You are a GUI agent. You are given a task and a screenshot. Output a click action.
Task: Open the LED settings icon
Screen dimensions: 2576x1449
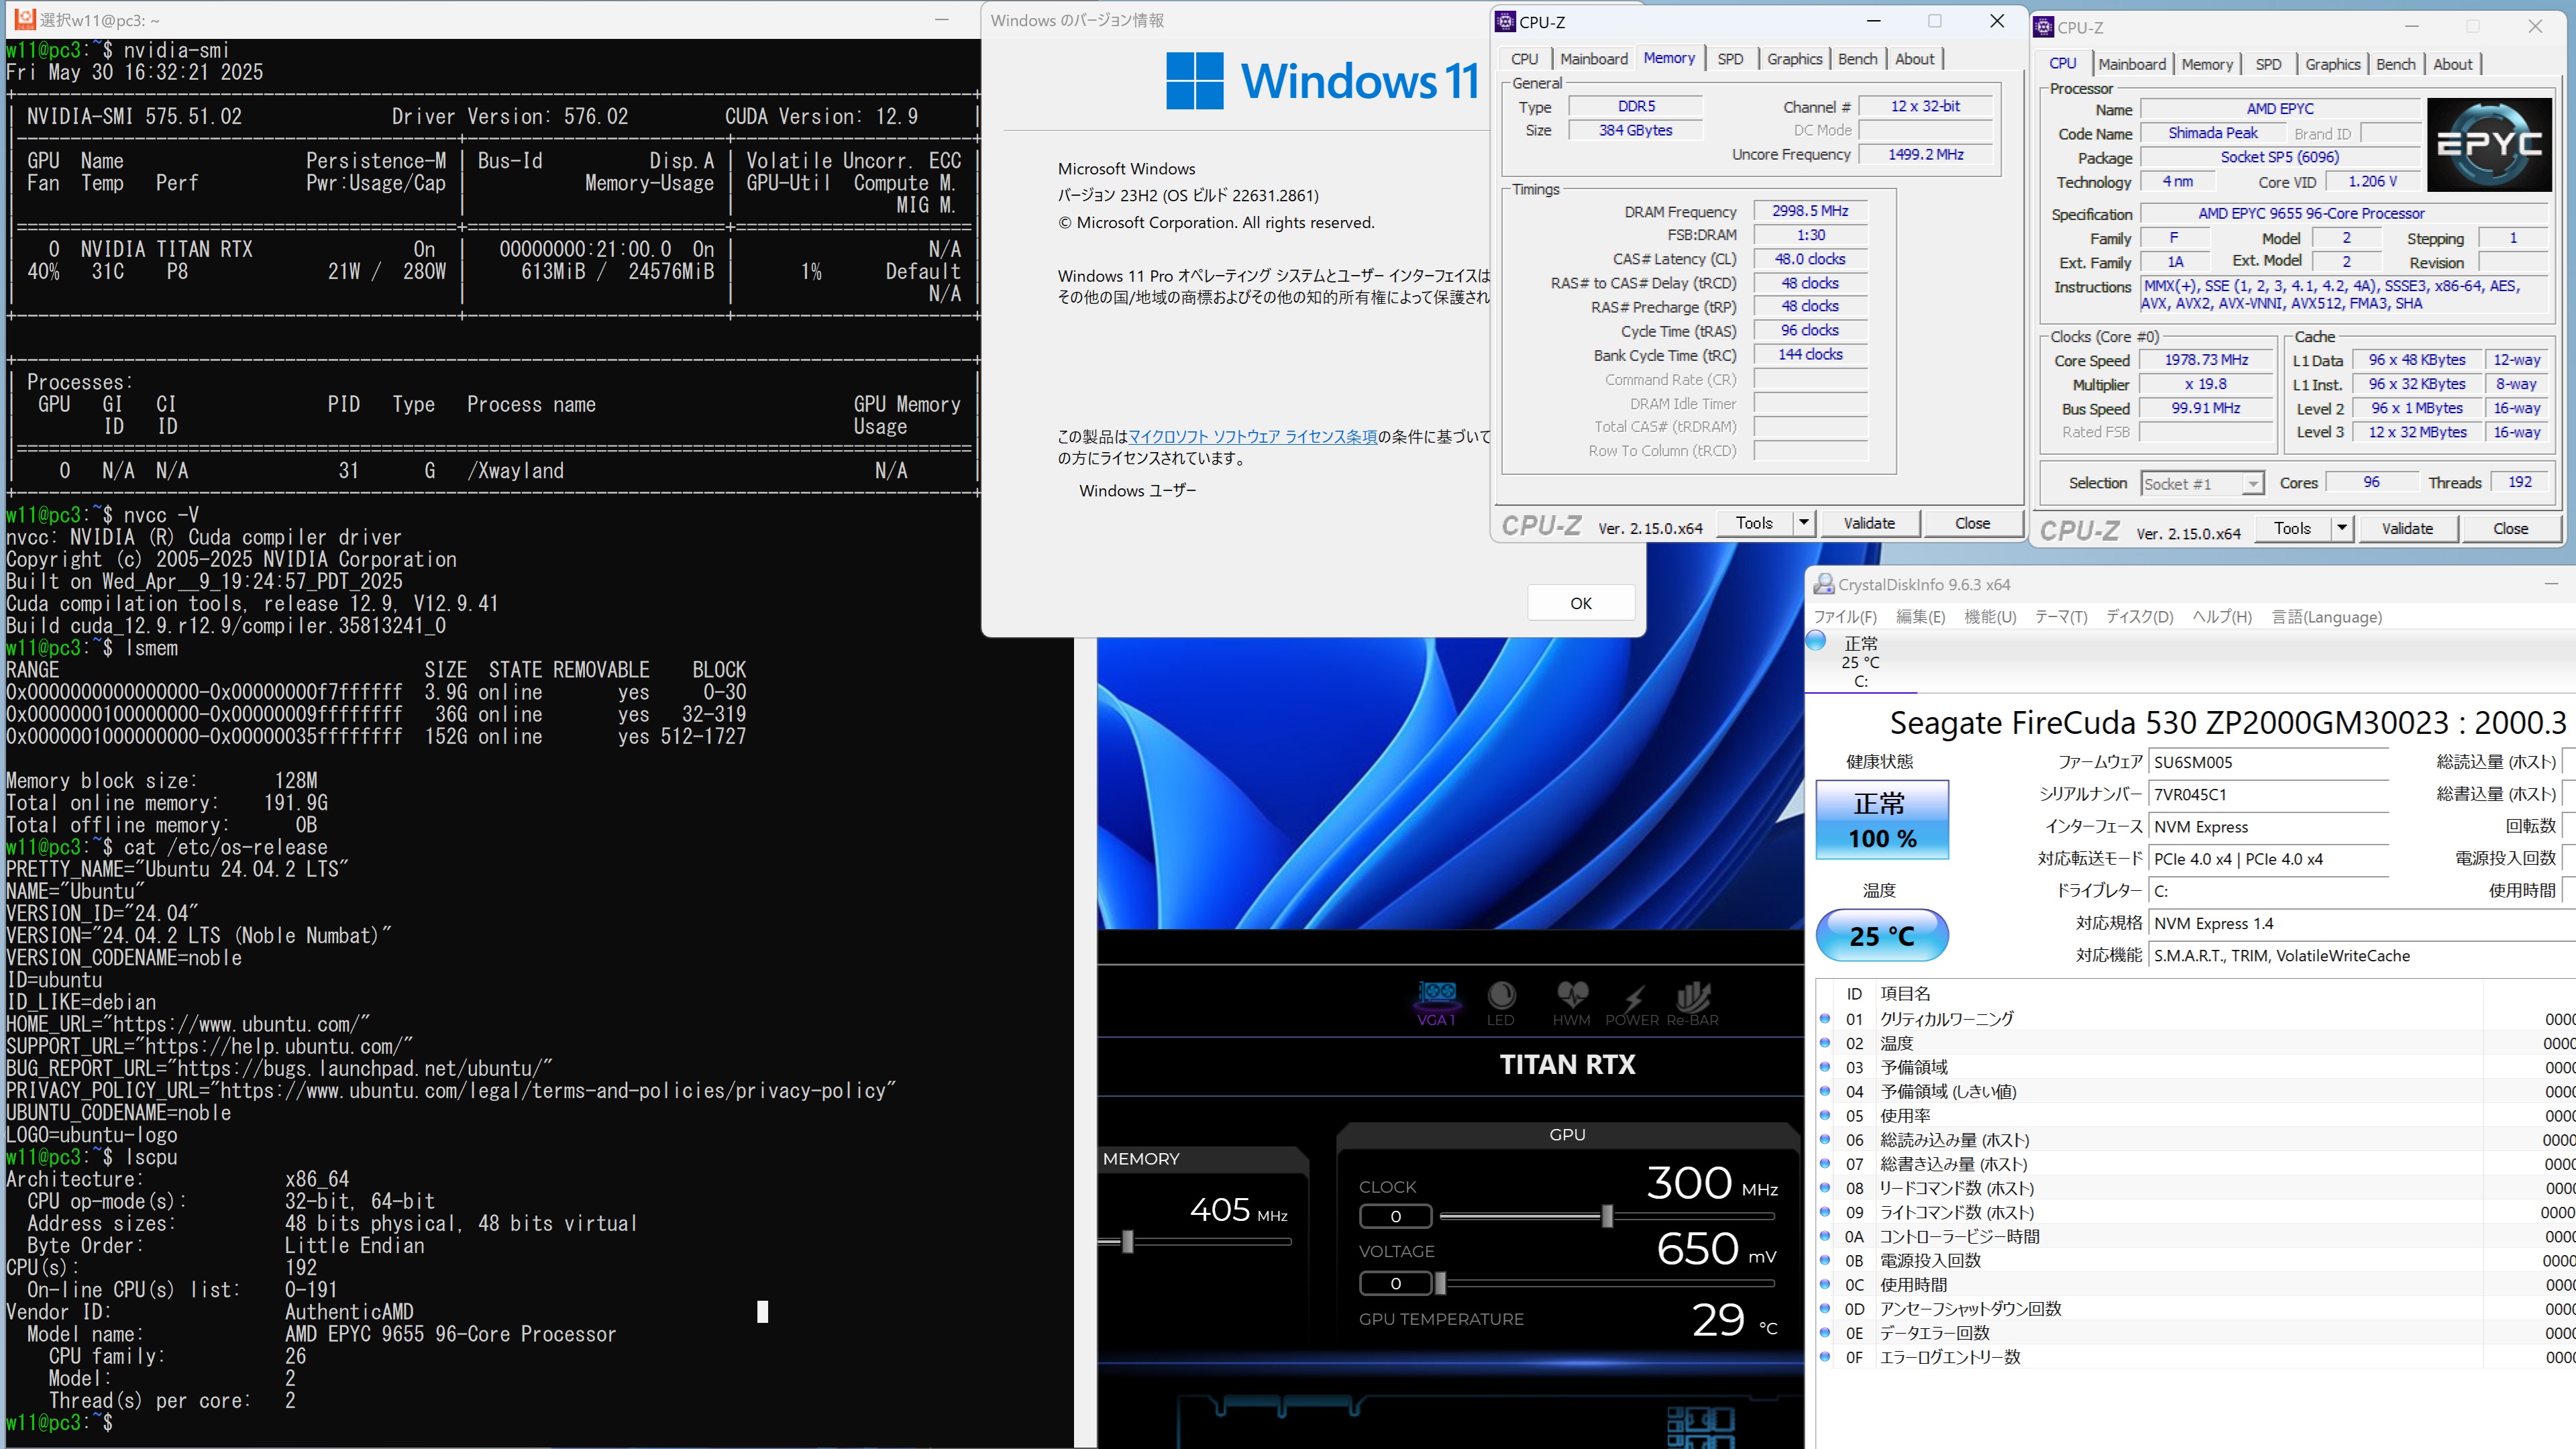click(1501, 995)
